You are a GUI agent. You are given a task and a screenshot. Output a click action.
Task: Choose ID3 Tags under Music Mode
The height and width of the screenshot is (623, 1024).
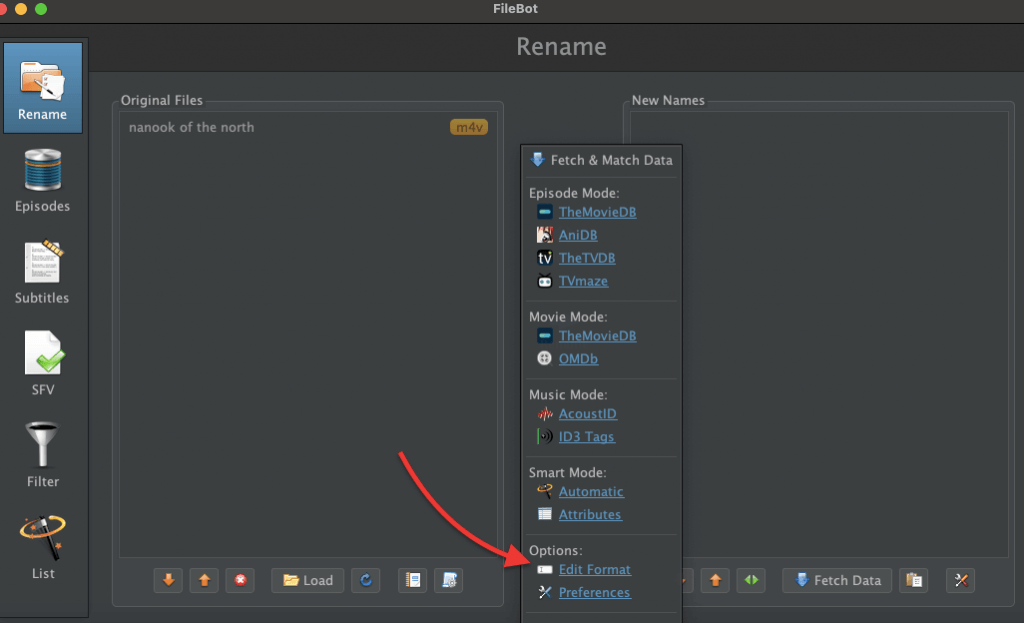(586, 436)
